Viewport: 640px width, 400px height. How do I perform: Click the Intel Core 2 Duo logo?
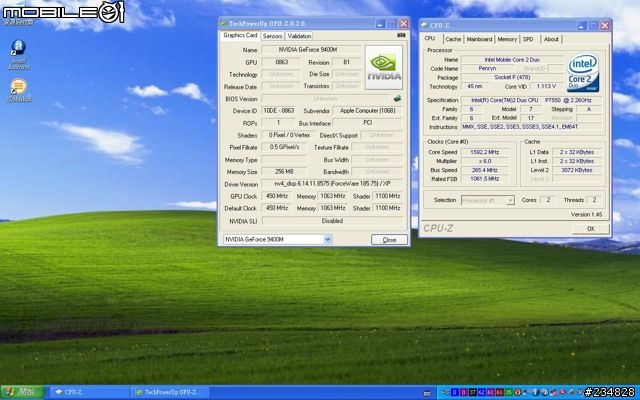[x=583, y=72]
